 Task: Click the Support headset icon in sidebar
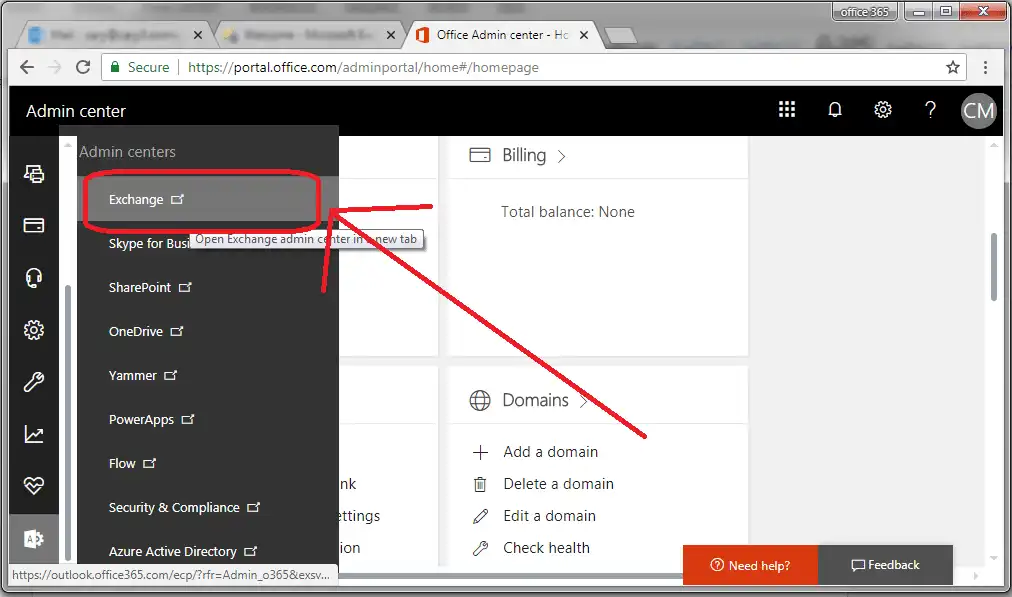click(x=34, y=278)
